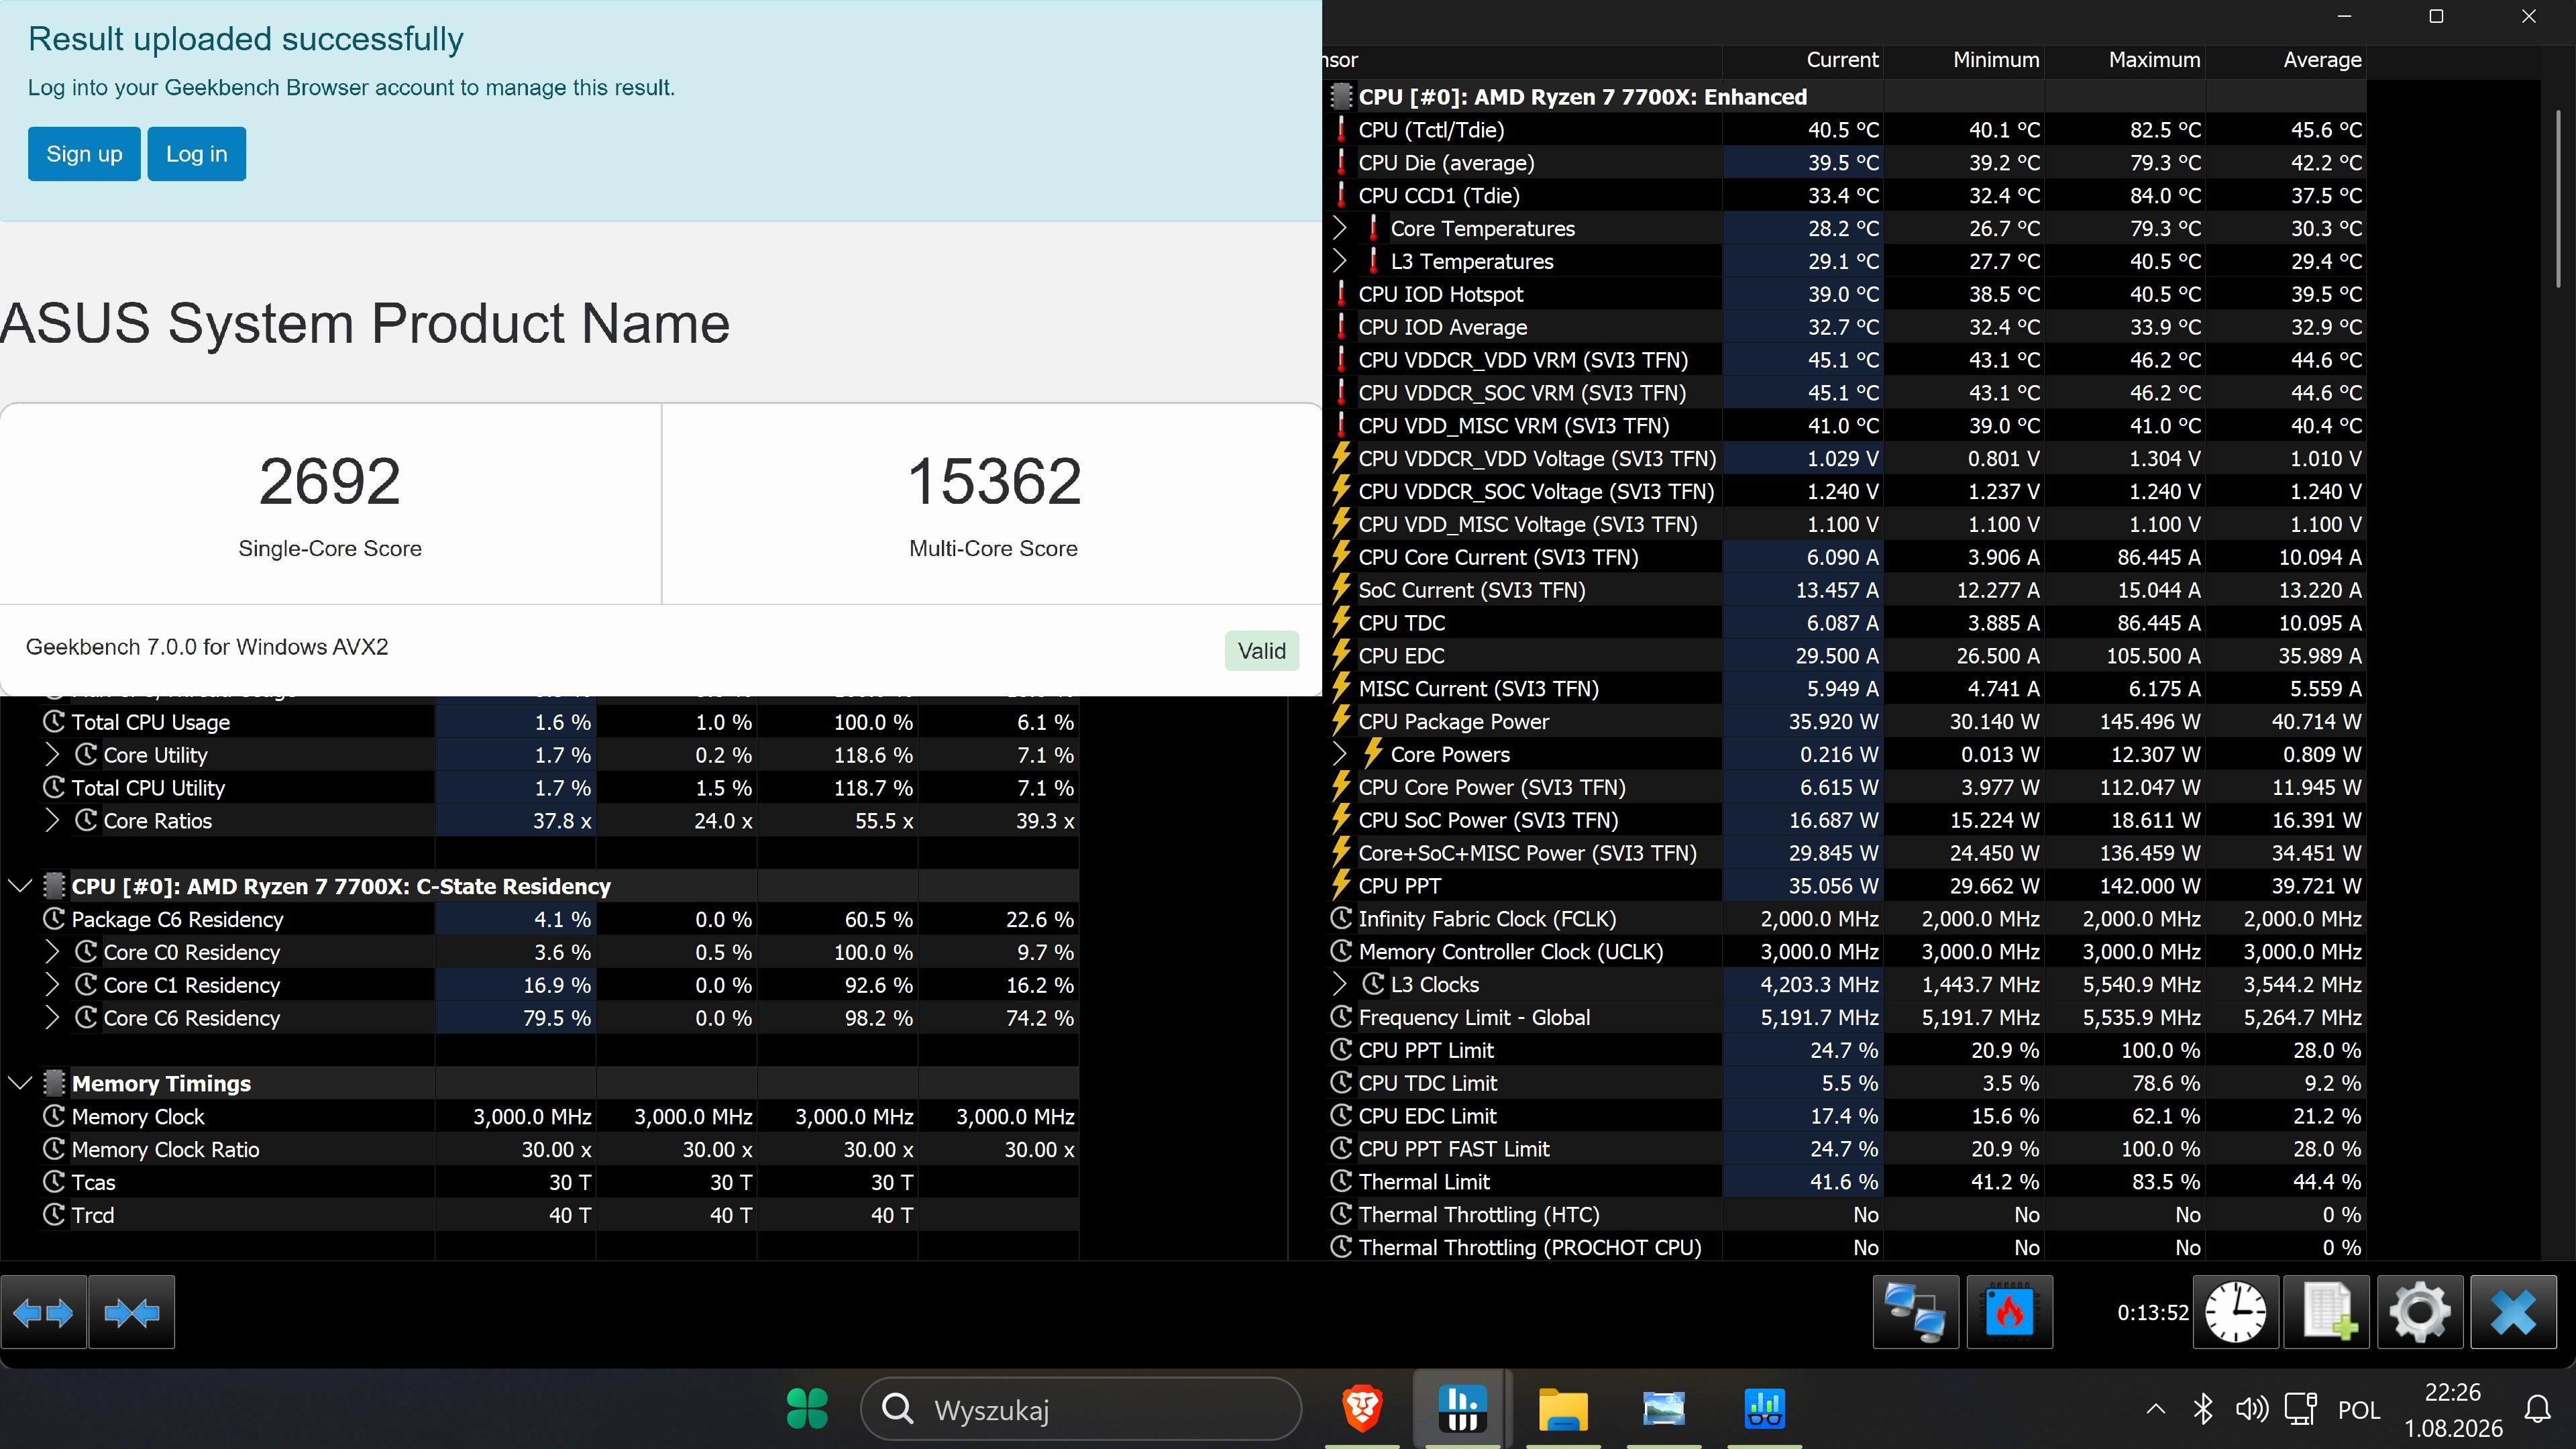The width and height of the screenshot is (2576, 1449).
Task: Show hidden system tray icons
Action: click(2156, 1410)
